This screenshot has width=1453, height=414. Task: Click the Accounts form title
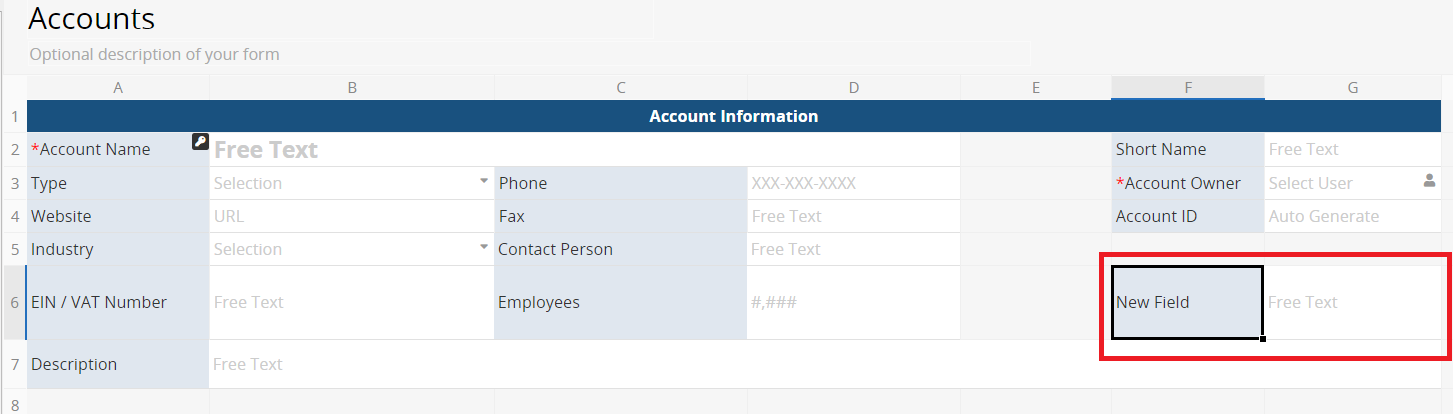tap(92, 18)
